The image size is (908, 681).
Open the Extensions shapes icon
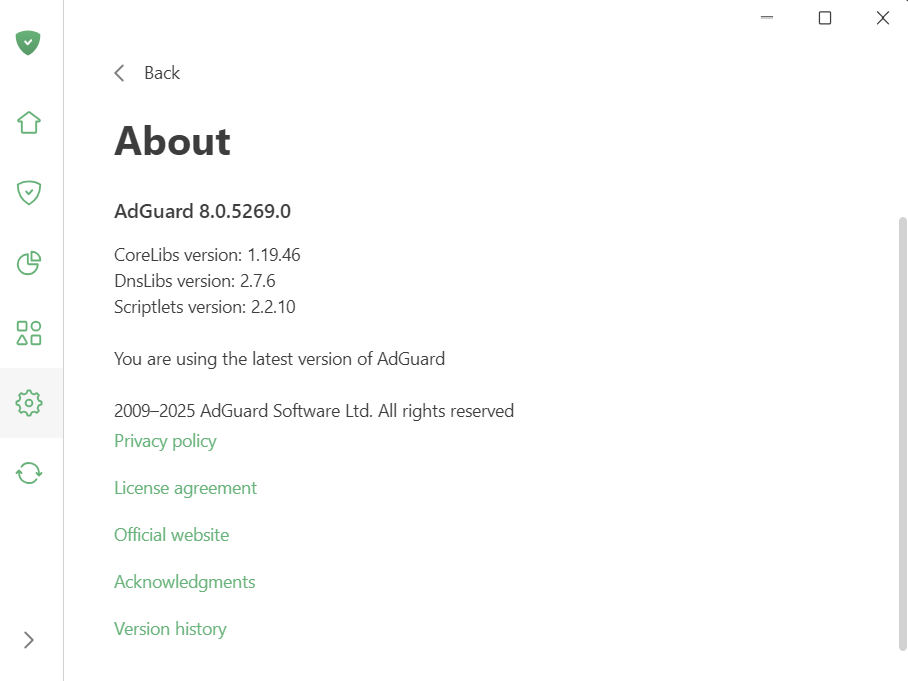[x=29, y=333]
